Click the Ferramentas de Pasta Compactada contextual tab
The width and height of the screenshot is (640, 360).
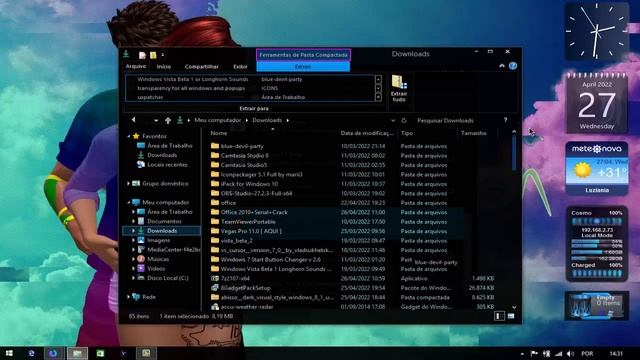click(x=303, y=55)
